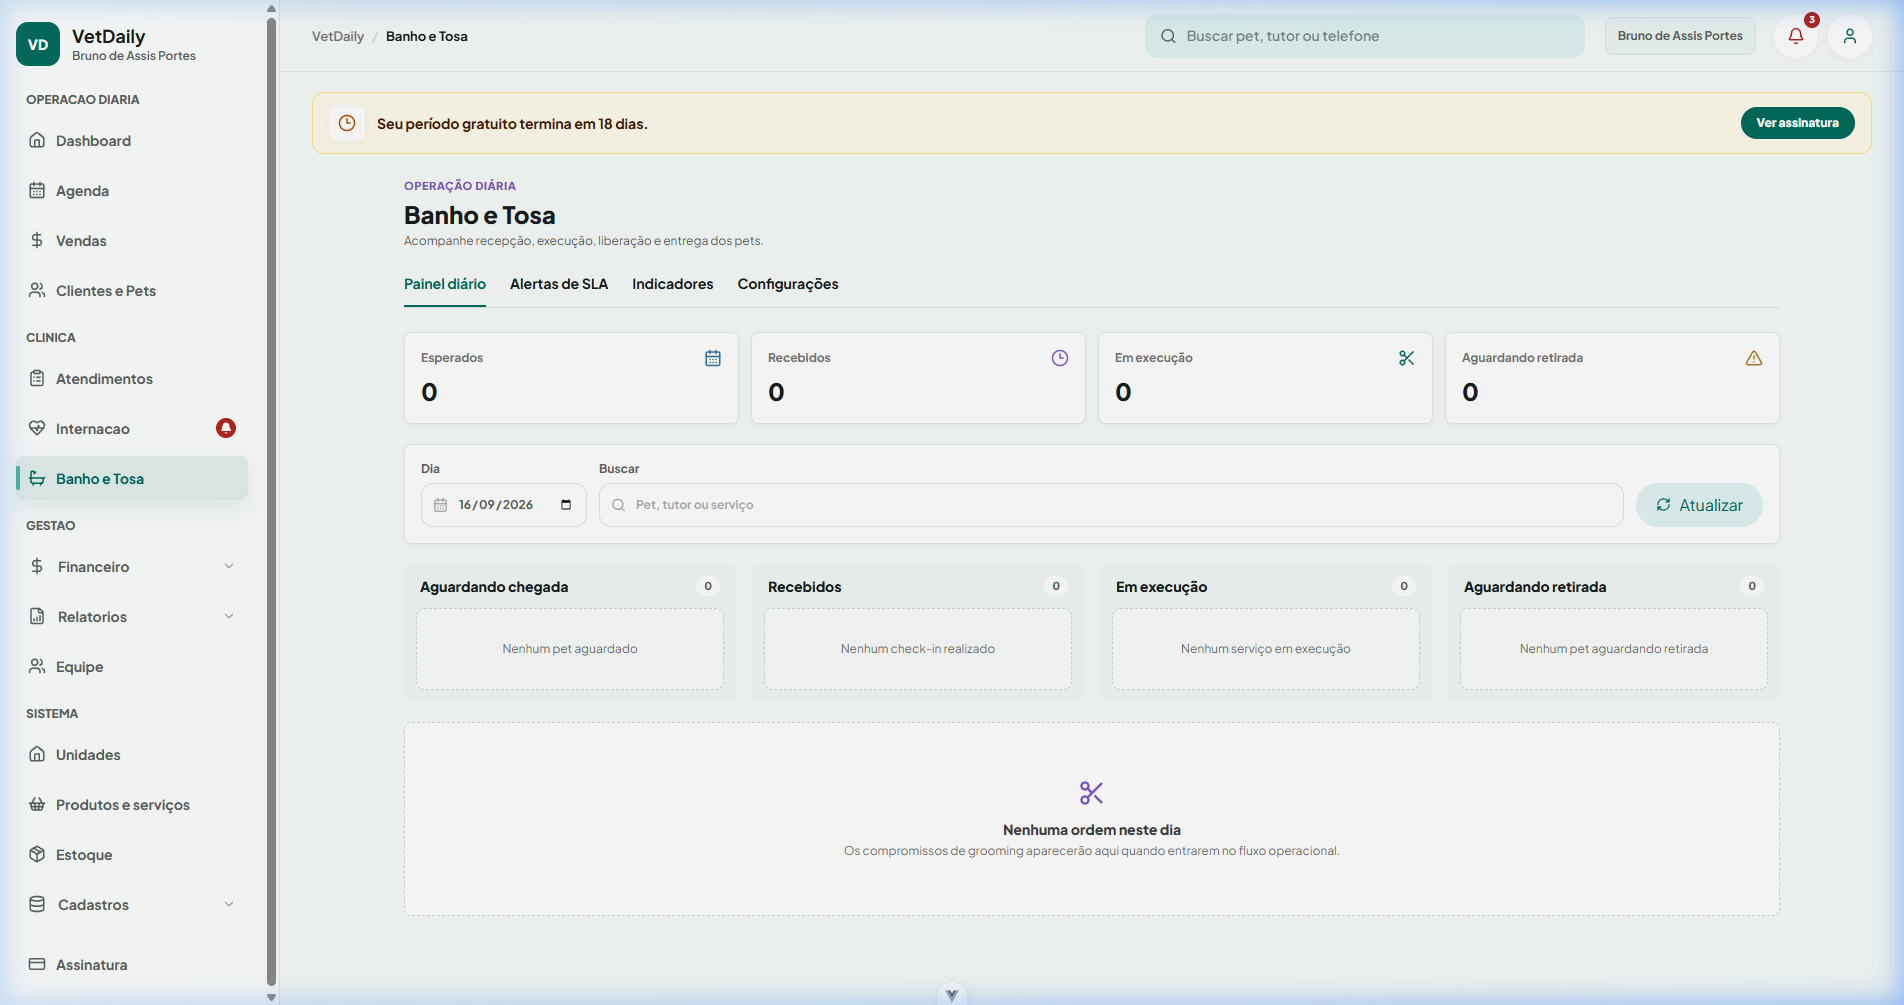The width and height of the screenshot is (1904, 1005).
Task: Click the Dashboard home icon in sidebar
Action: (x=37, y=140)
